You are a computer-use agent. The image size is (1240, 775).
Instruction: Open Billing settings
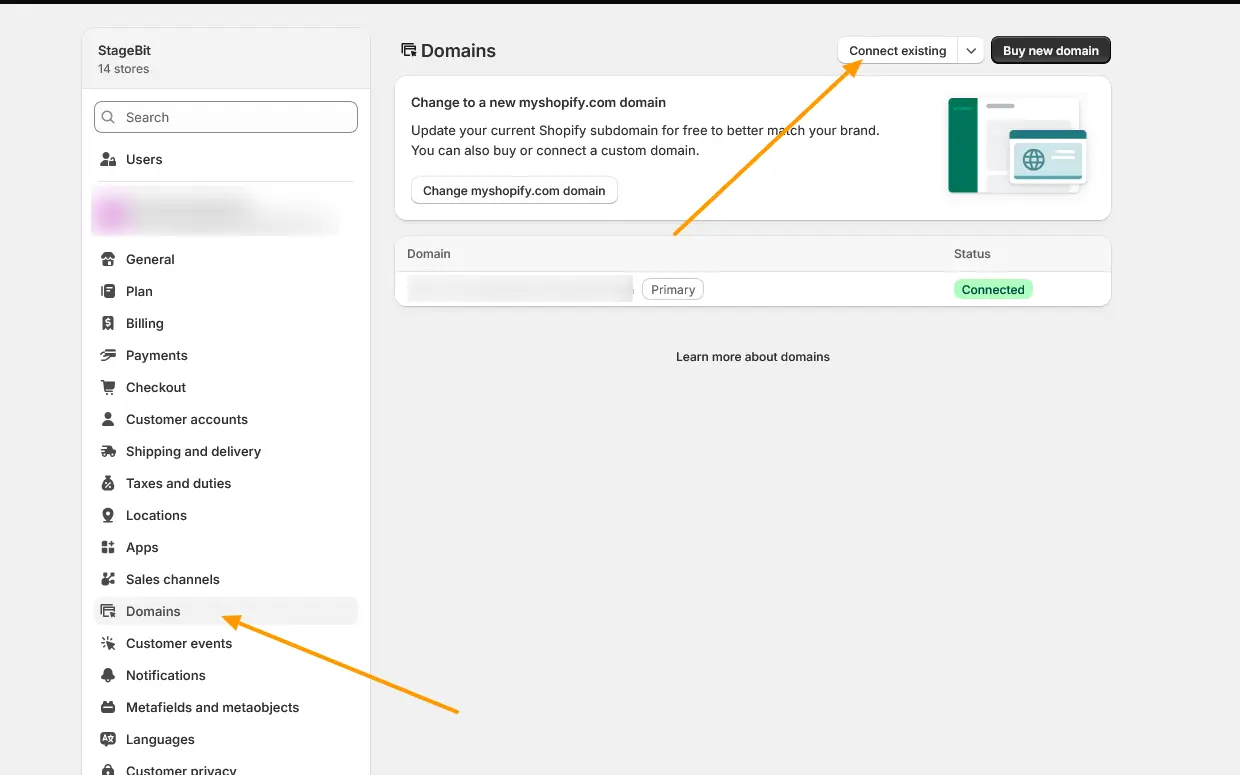tap(226, 323)
